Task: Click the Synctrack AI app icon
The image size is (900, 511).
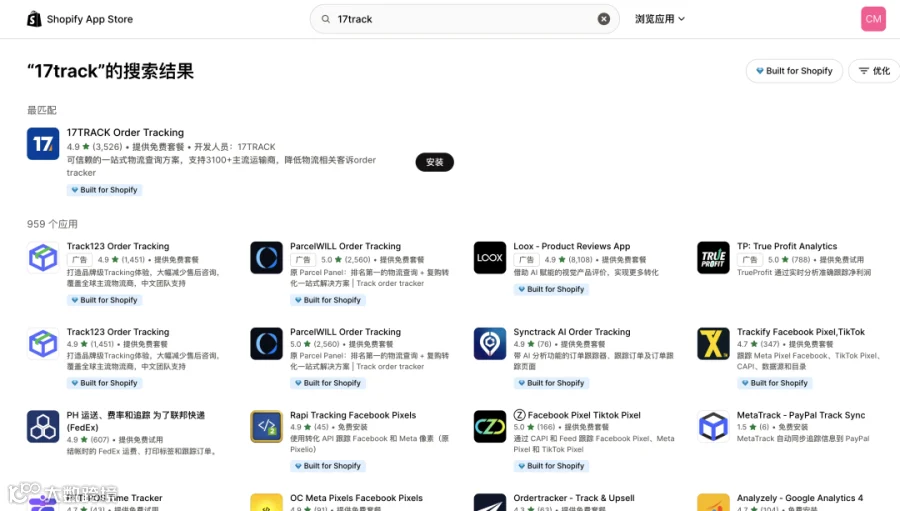Action: pos(490,343)
